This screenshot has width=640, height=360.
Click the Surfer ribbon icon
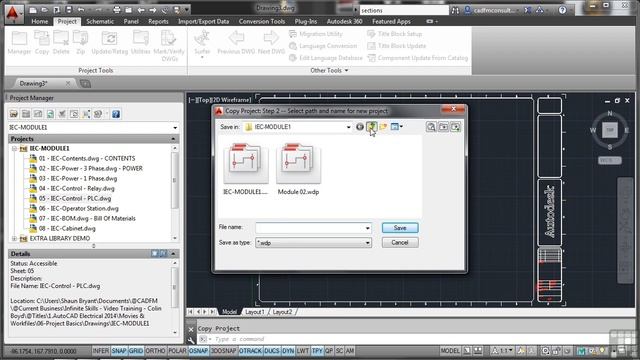[x=202, y=43]
